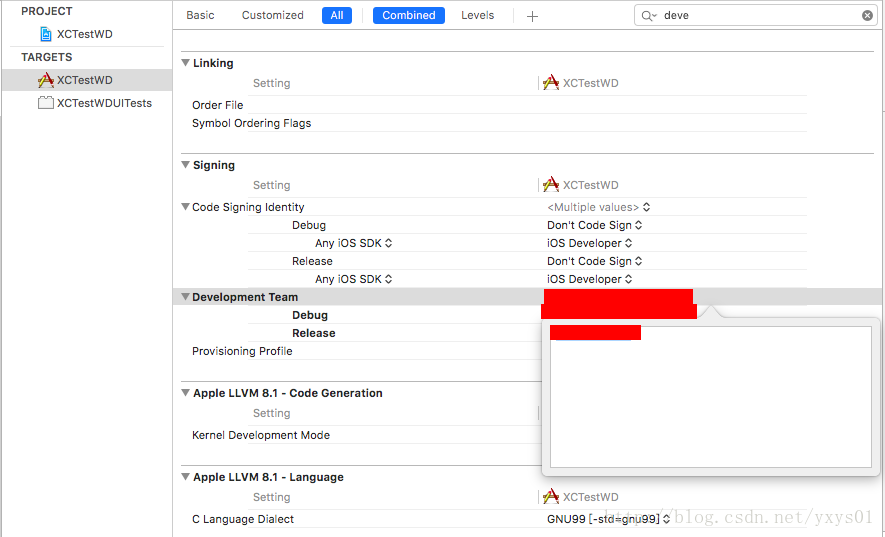Viewport: 885px width, 537px height.
Task: Click XCTestWD icon in Linking column header
Action: point(551,83)
